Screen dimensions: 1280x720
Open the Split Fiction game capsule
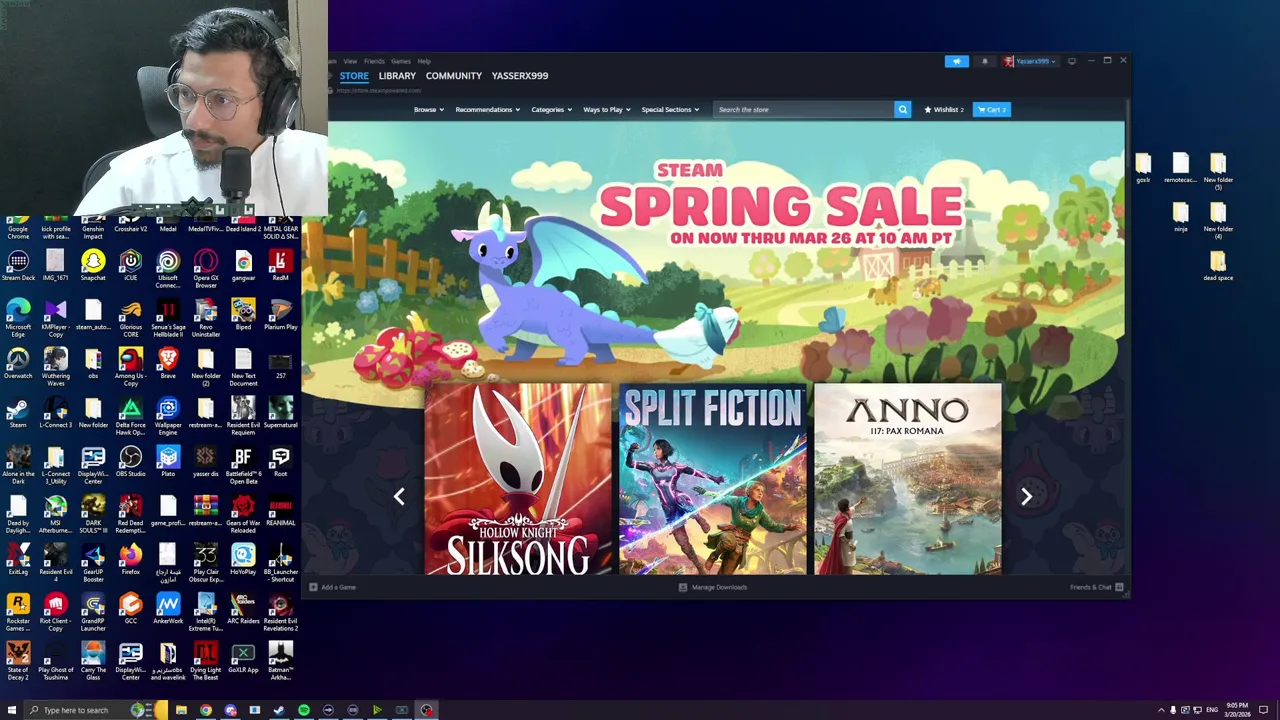coord(712,479)
